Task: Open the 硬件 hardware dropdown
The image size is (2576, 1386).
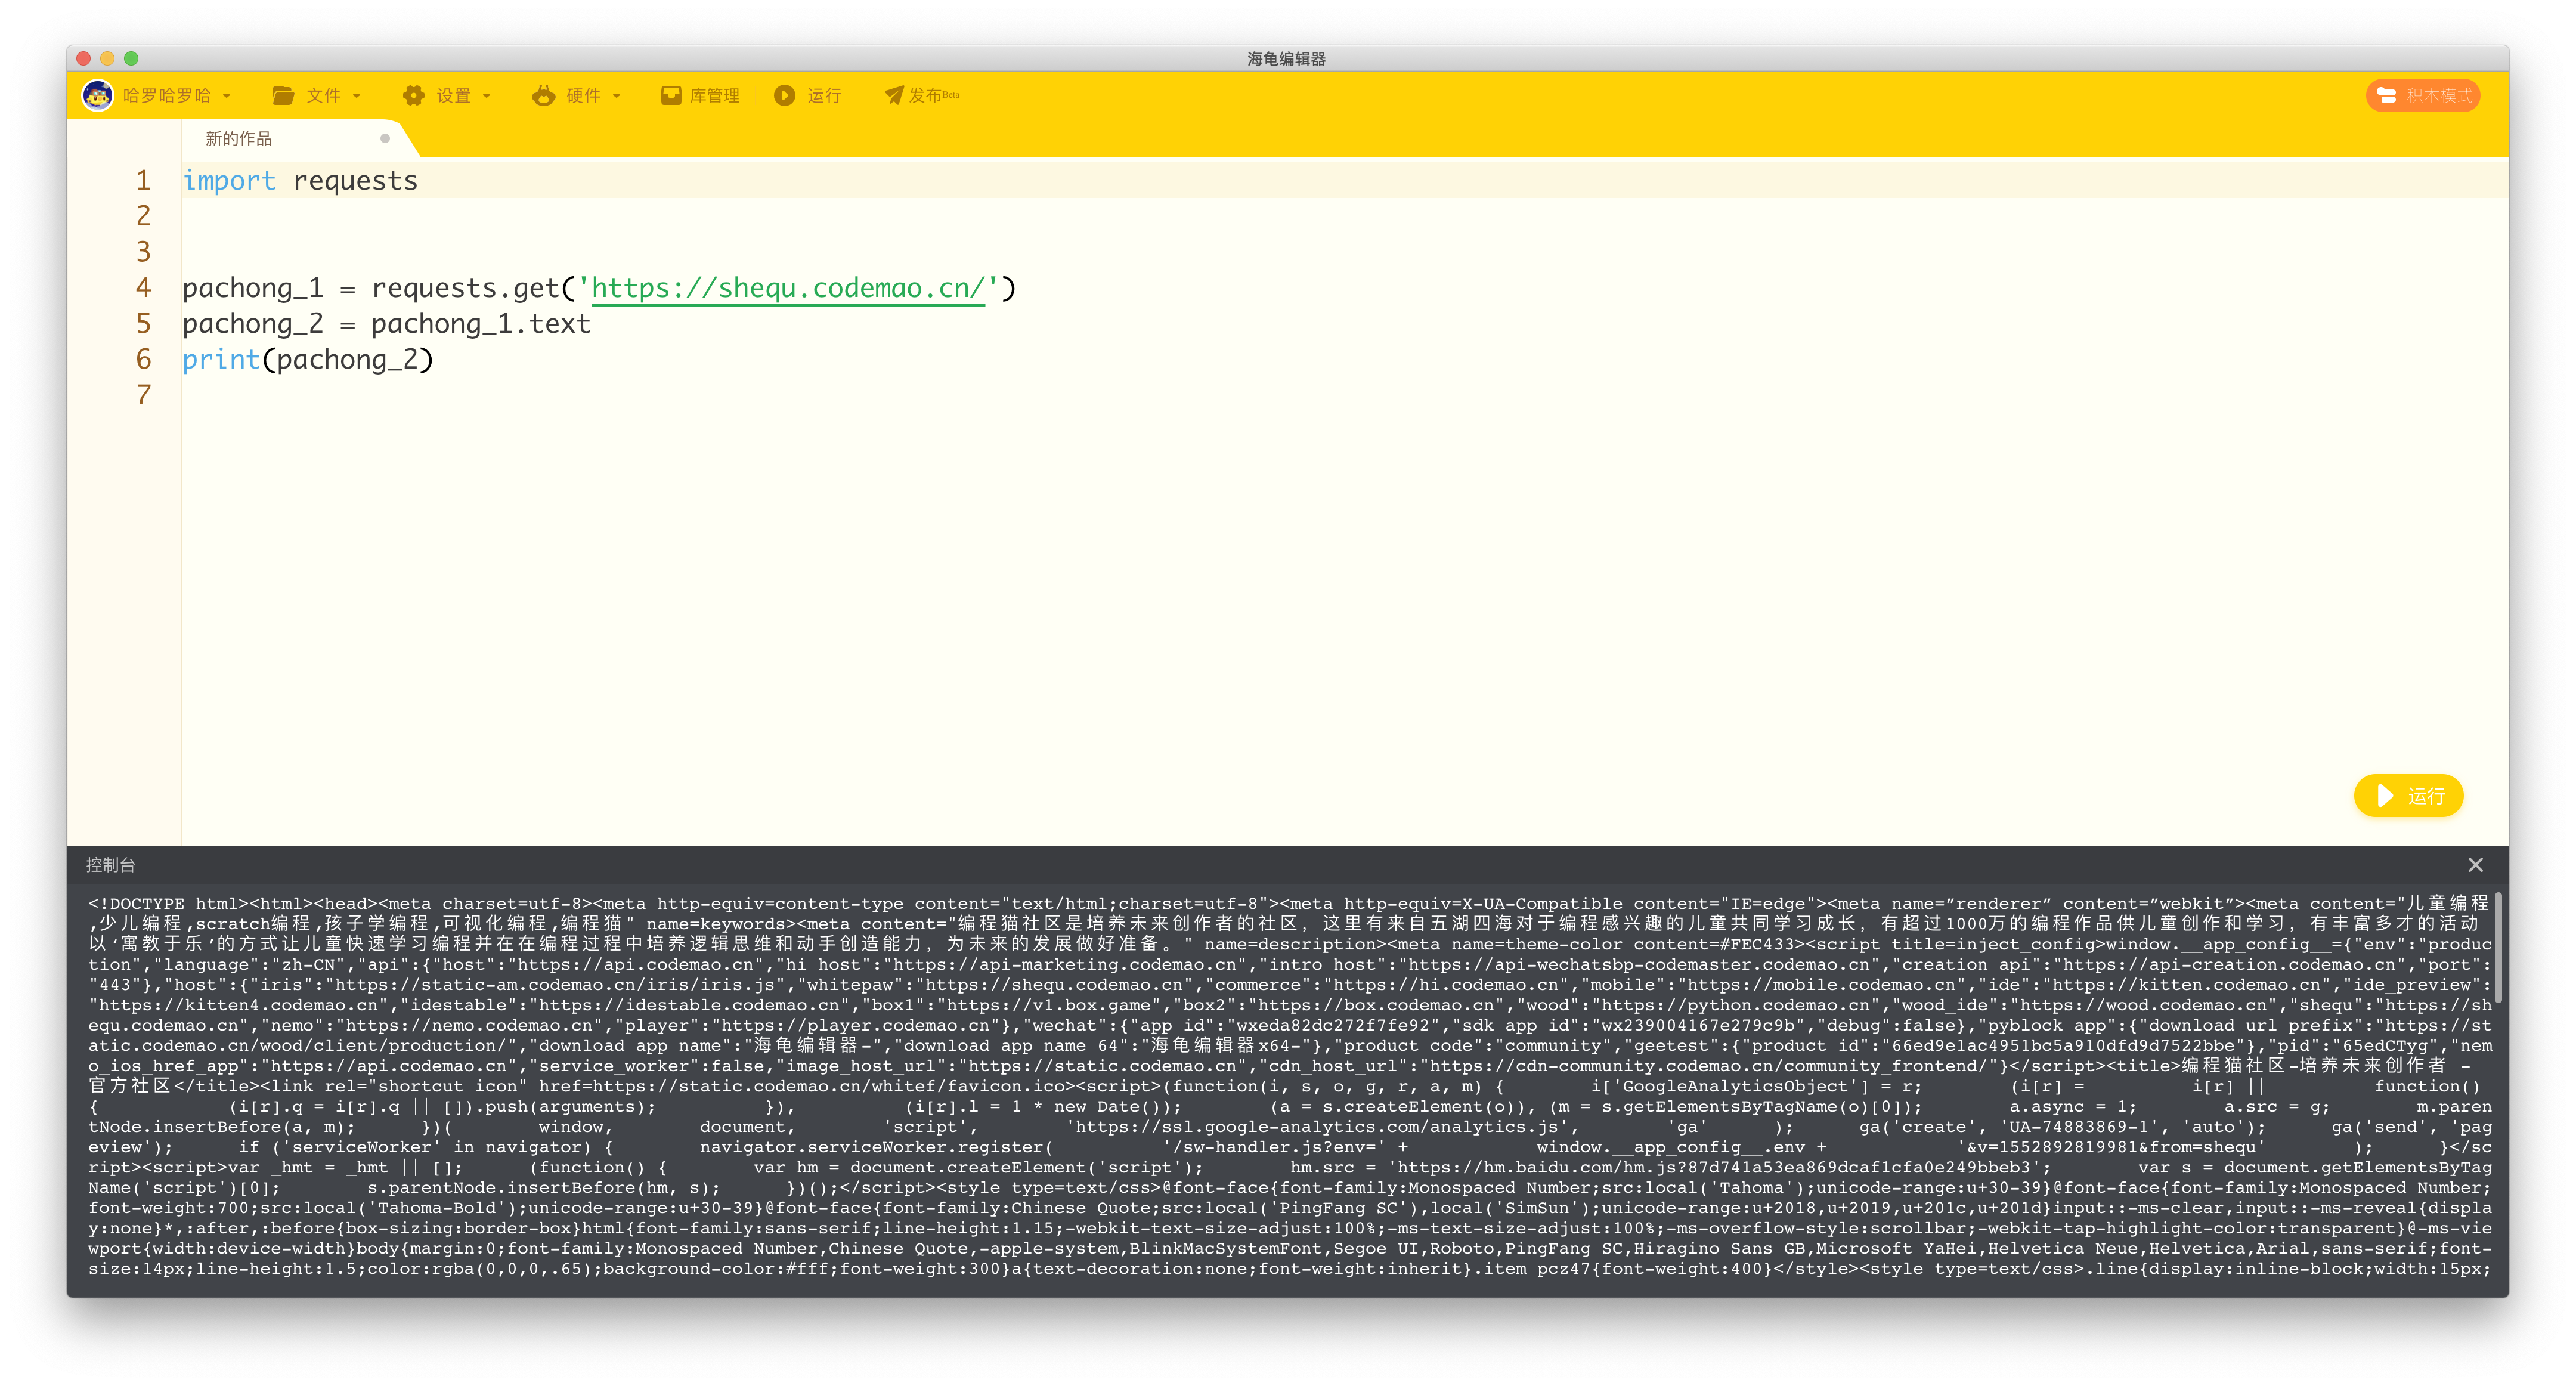Action: (576, 96)
